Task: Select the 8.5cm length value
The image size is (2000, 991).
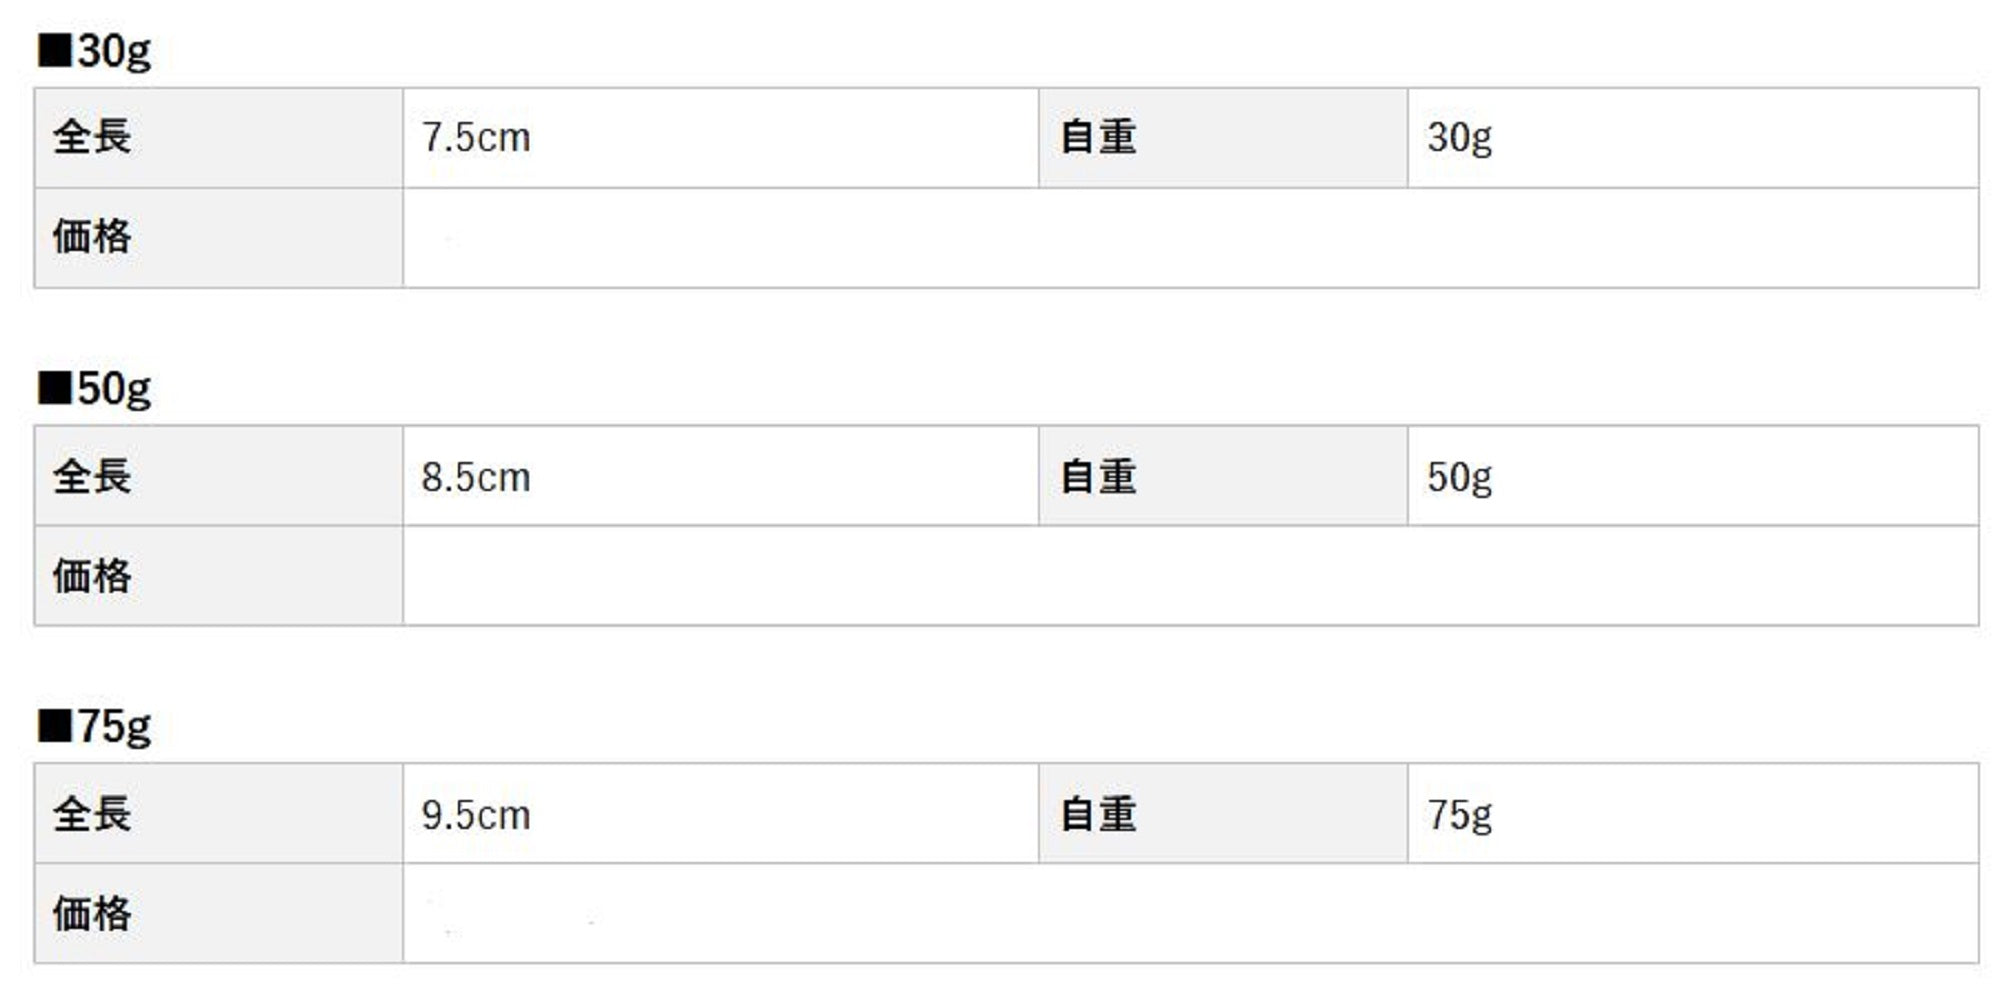Action: 476,477
